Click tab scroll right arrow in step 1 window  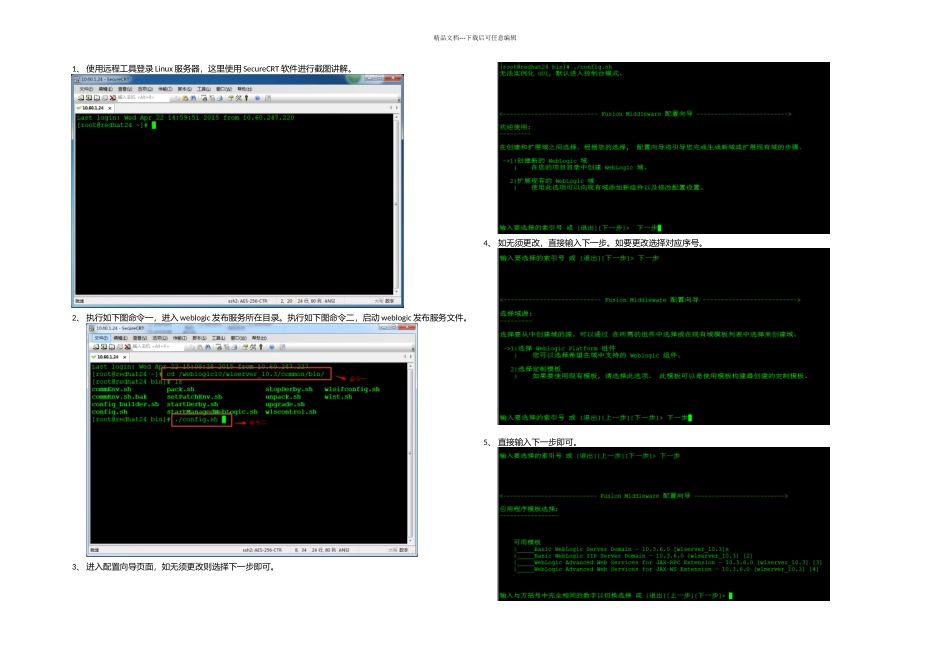pyautogui.click(x=397, y=108)
